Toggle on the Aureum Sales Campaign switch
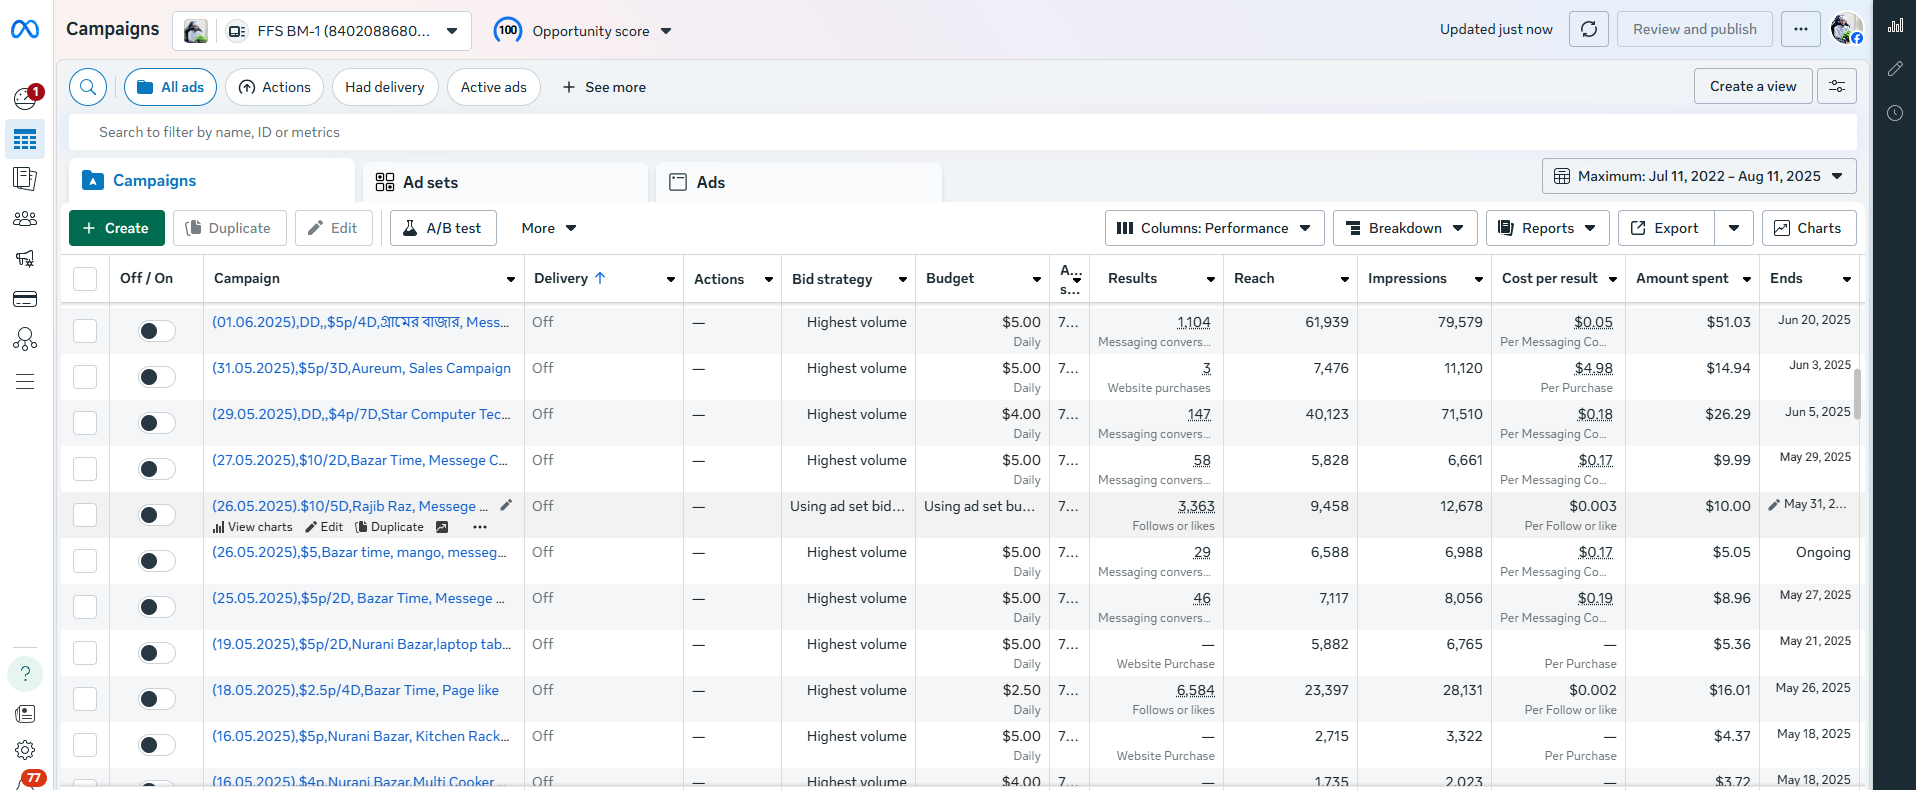Screen dimensions: 1916x790 click(156, 377)
